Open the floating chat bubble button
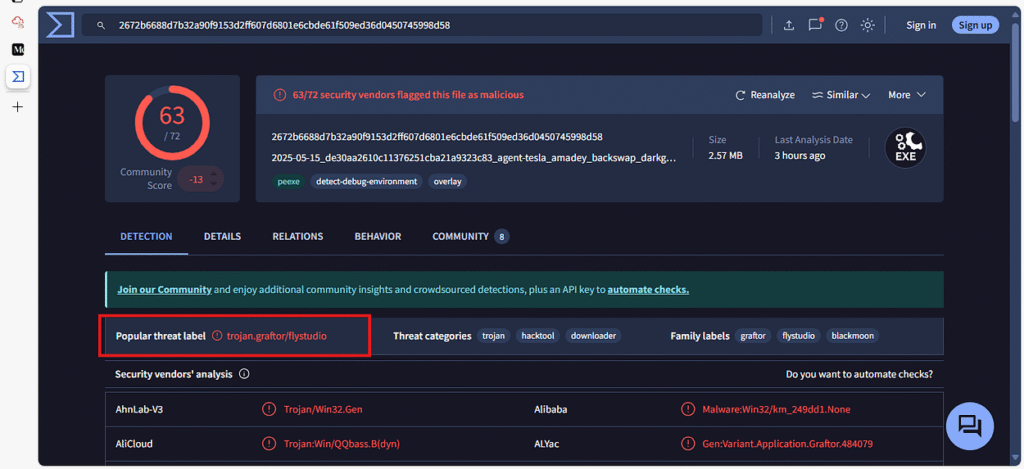This screenshot has height=469, width=1024. click(x=970, y=426)
